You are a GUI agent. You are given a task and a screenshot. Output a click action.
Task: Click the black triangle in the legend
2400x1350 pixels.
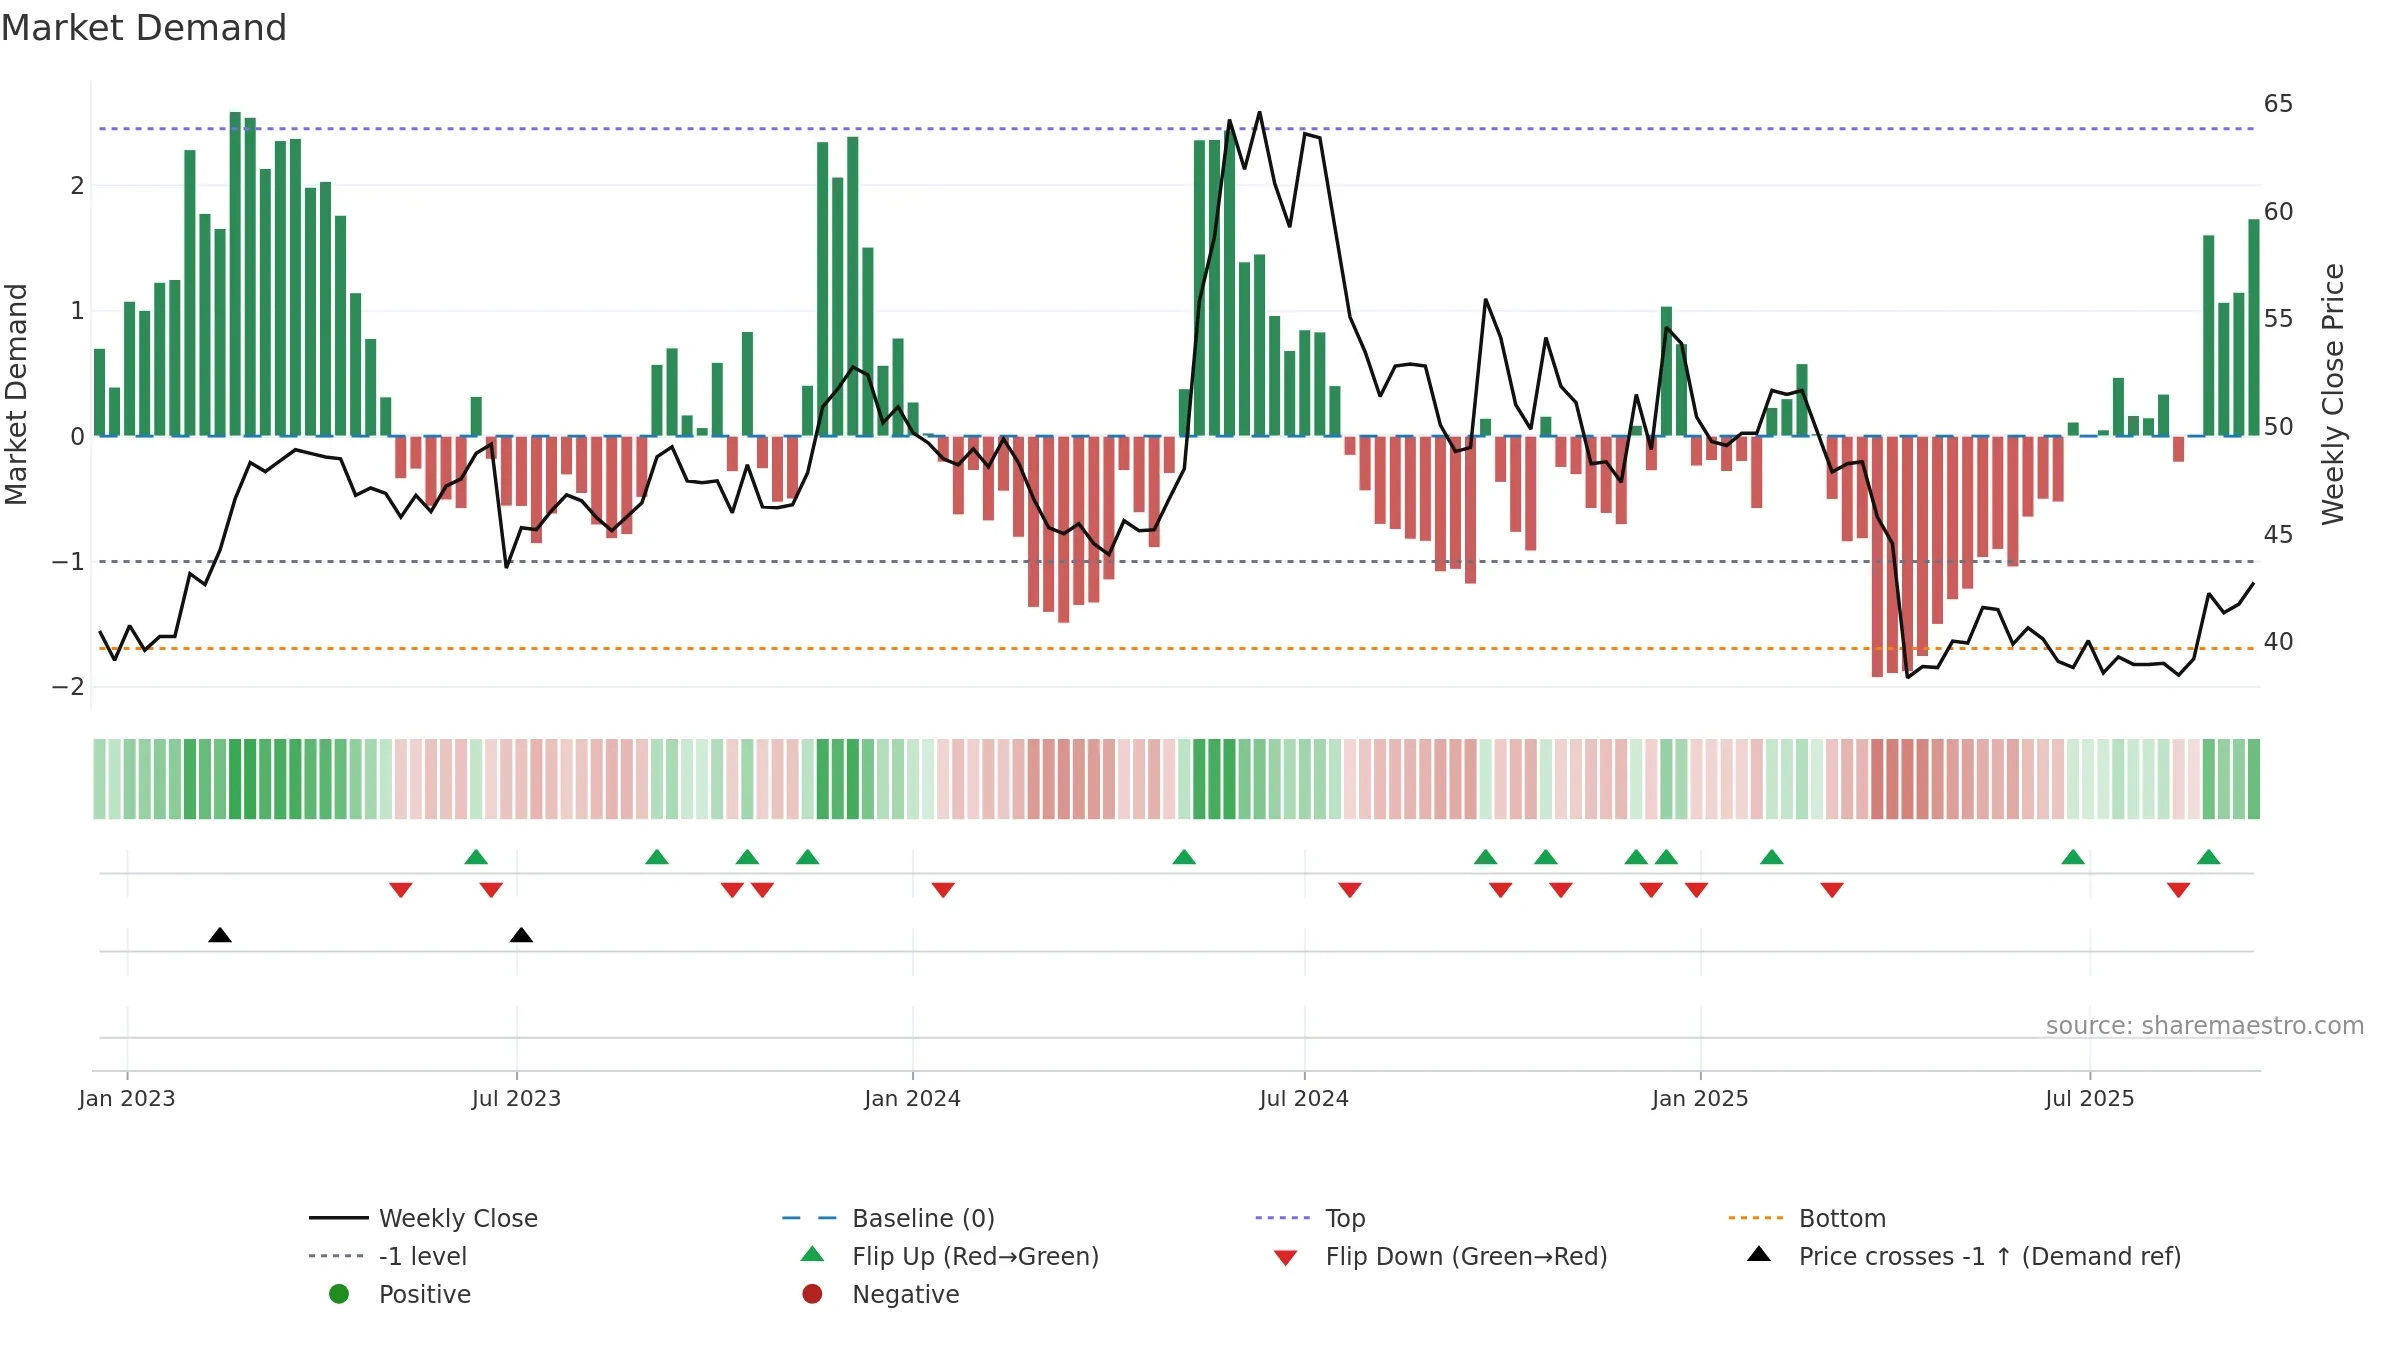pos(1759,1254)
